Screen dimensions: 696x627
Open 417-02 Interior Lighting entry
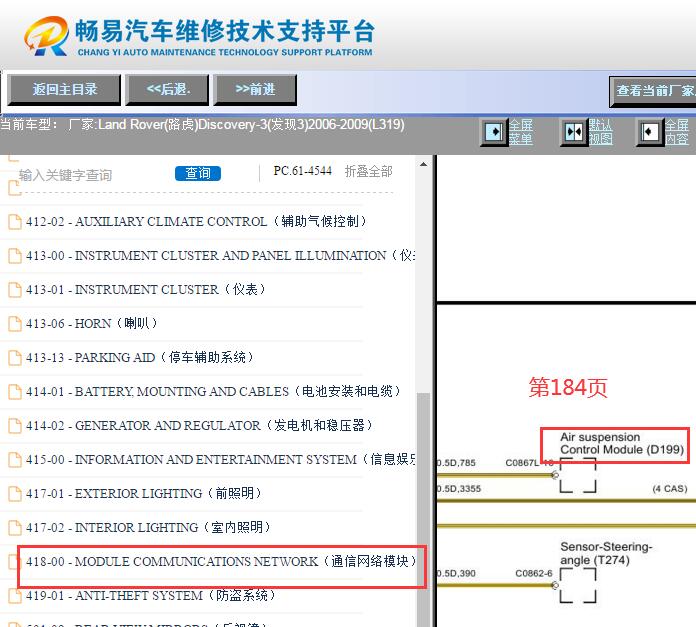148,527
